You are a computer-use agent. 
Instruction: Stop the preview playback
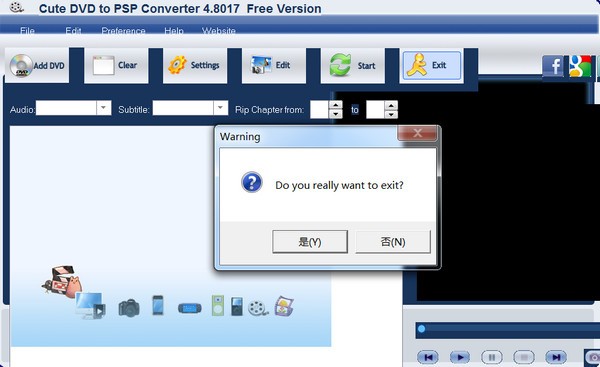click(524, 357)
